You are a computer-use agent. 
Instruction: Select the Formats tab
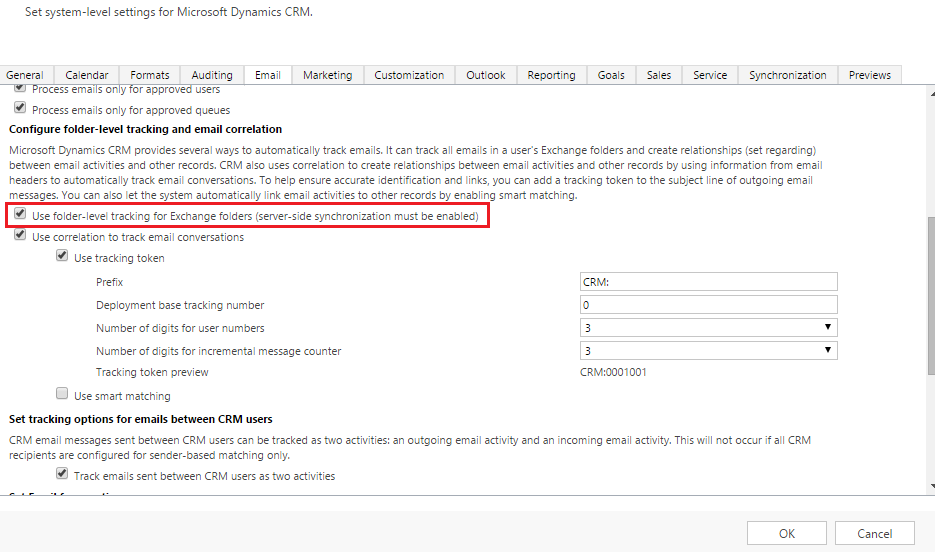point(150,75)
